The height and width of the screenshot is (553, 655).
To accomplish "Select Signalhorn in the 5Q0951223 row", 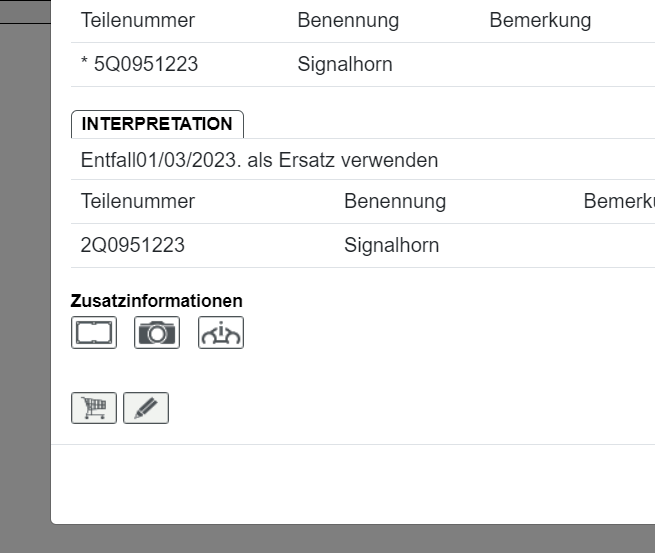I will point(344,65).
